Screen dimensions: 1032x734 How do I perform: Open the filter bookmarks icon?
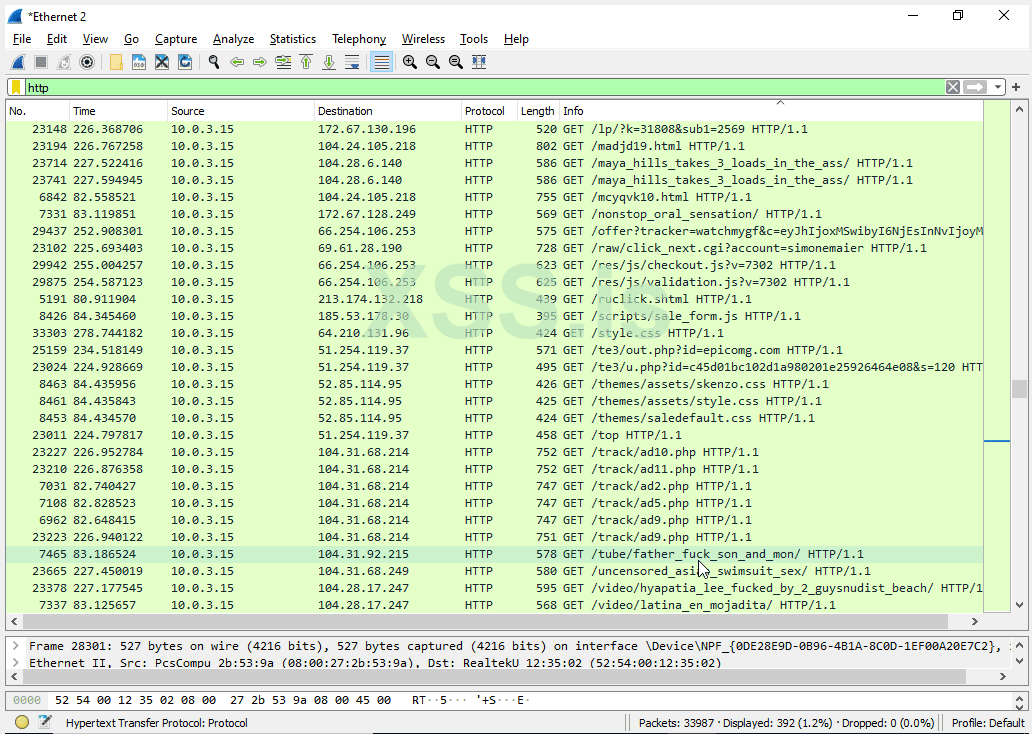(14, 87)
